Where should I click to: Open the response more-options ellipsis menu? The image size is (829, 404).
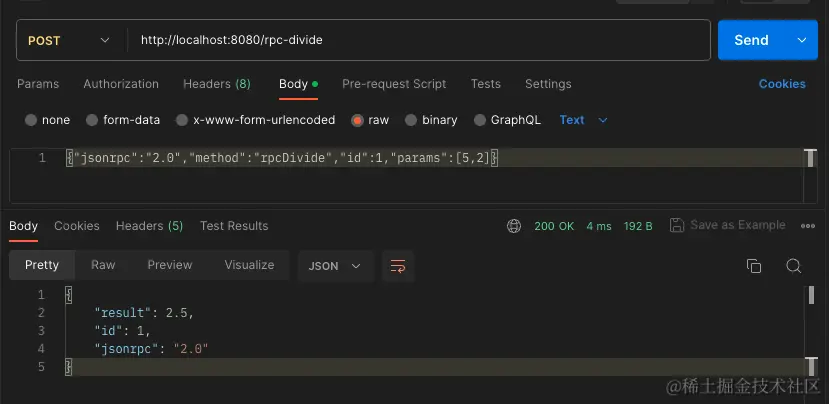point(807,226)
